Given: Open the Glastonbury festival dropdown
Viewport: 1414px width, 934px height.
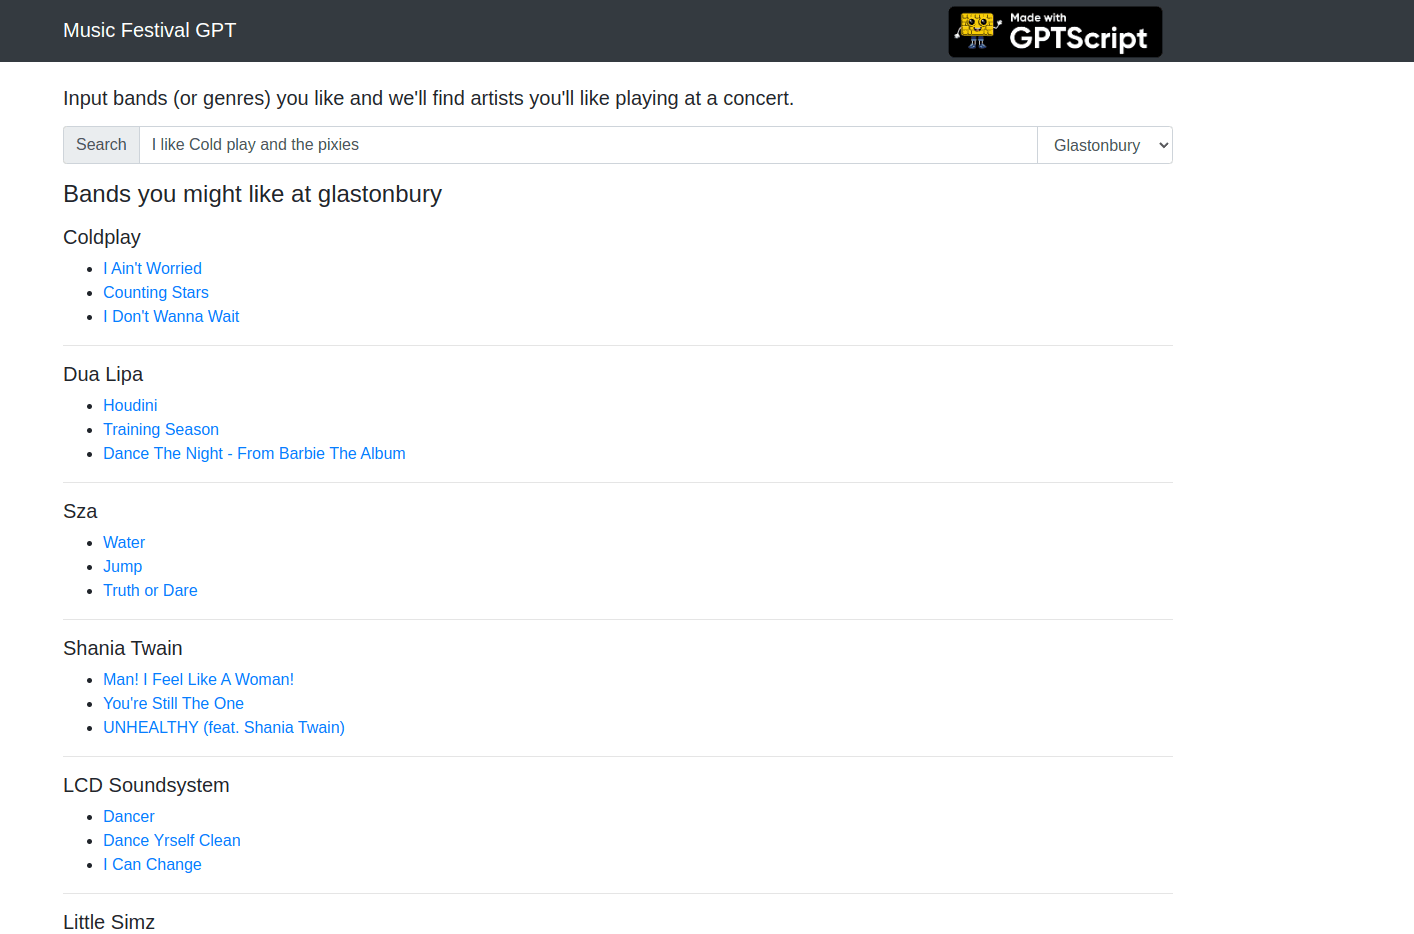Looking at the screenshot, I should [1105, 145].
